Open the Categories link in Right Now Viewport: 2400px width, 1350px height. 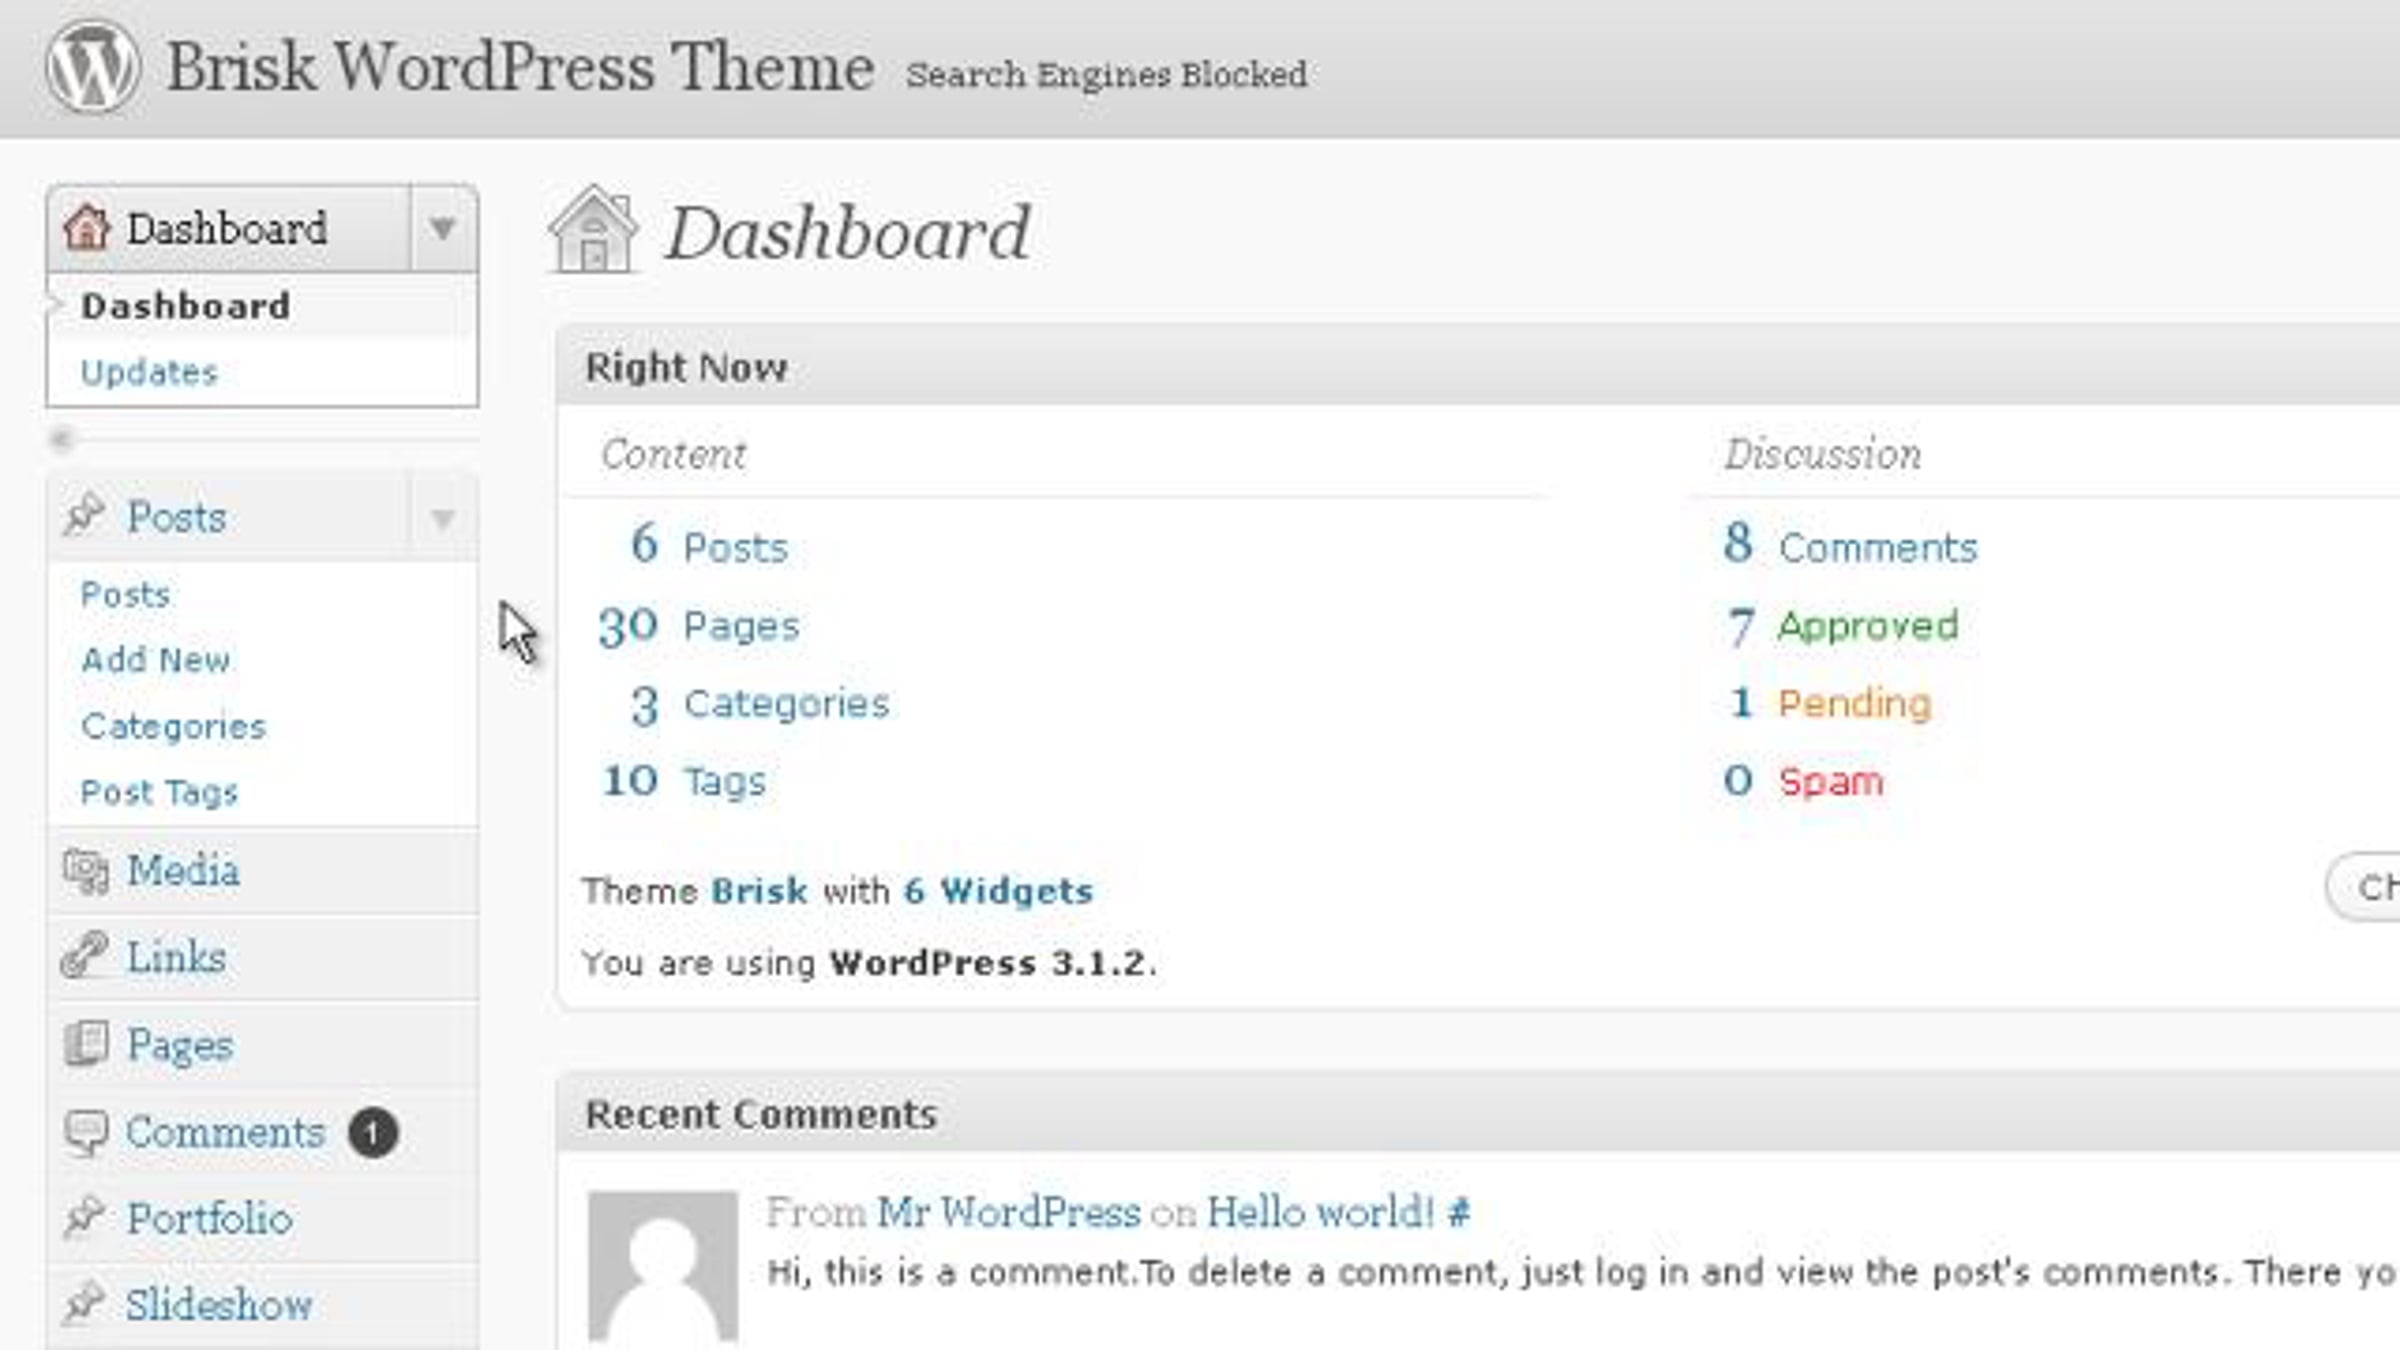coord(787,704)
